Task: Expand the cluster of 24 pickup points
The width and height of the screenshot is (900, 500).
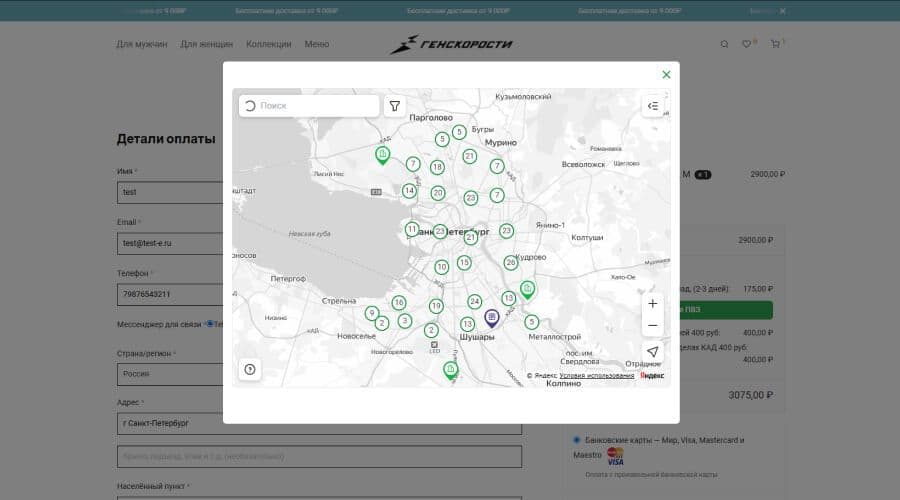Action: click(475, 301)
